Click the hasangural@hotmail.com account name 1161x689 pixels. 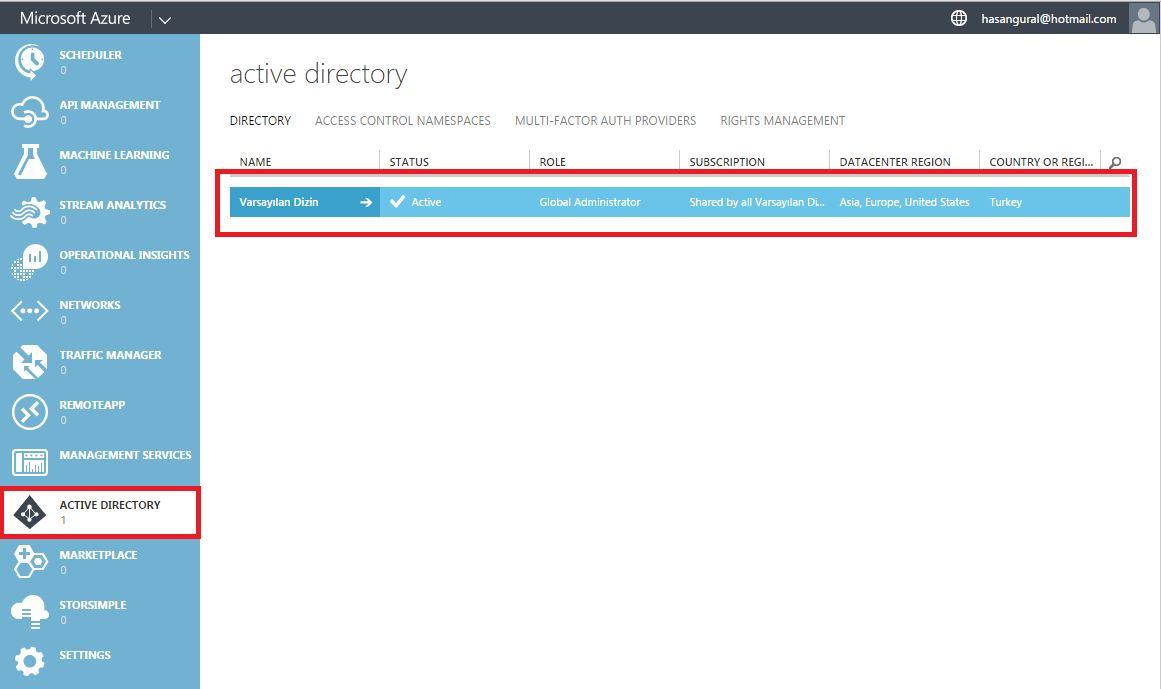(x=1048, y=19)
